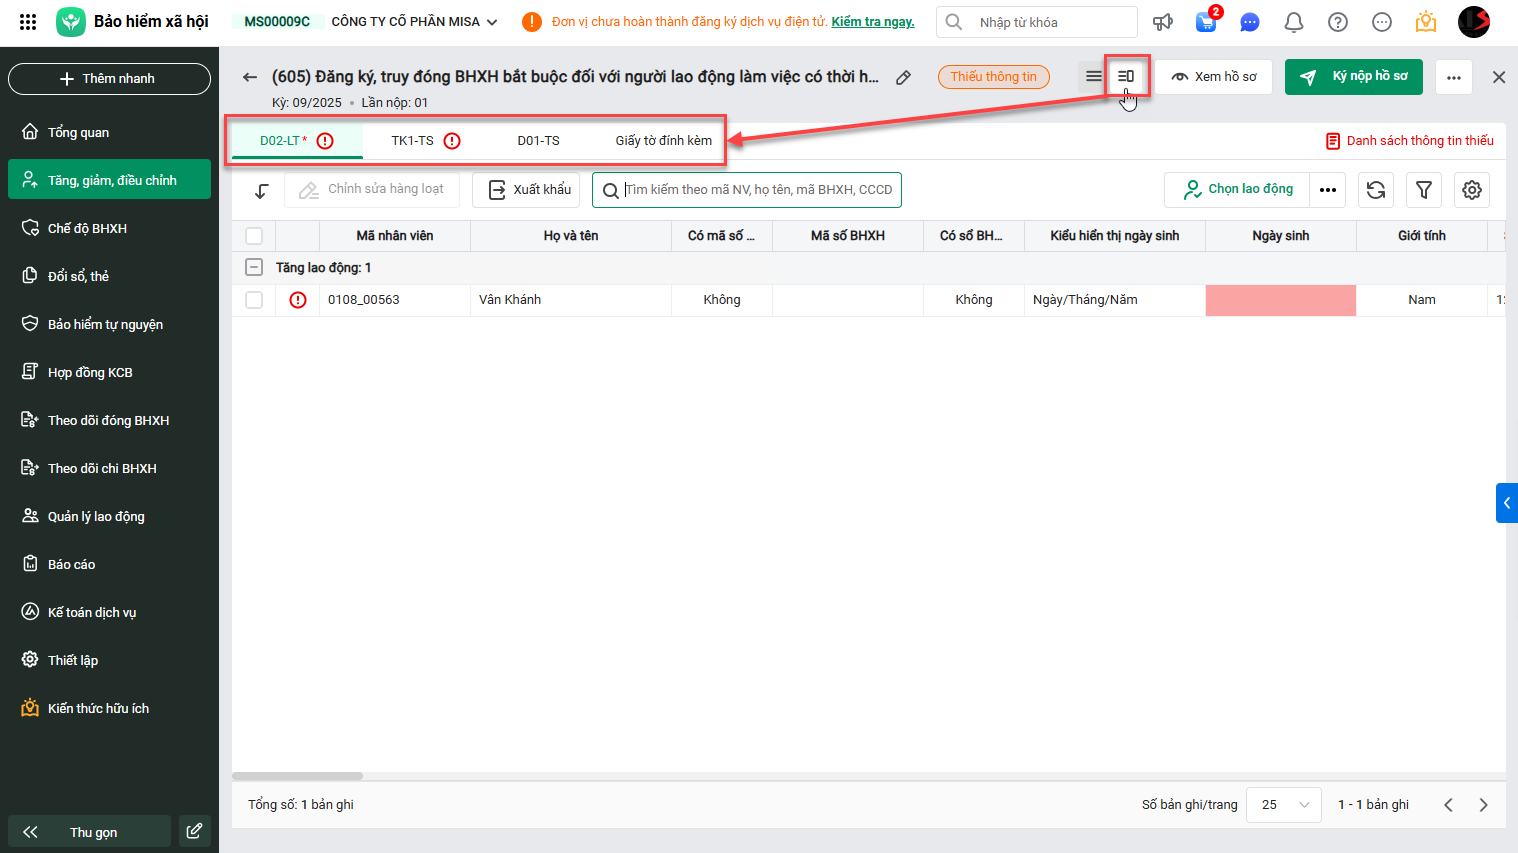The height and width of the screenshot is (853, 1518).
Task: Open the notifications bell icon
Action: tap(1294, 22)
